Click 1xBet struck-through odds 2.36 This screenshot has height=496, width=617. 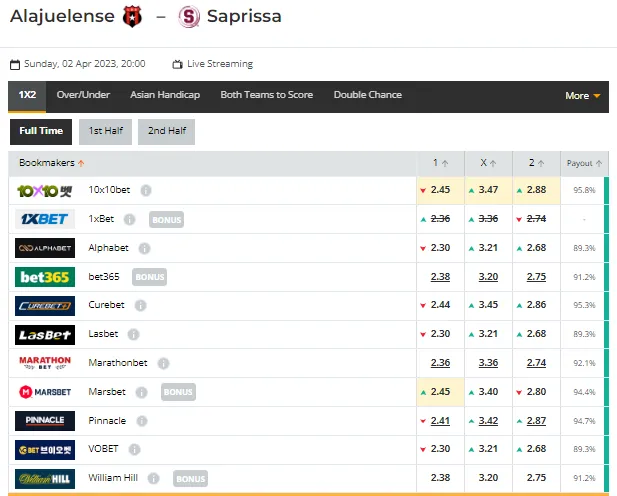pos(440,219)
